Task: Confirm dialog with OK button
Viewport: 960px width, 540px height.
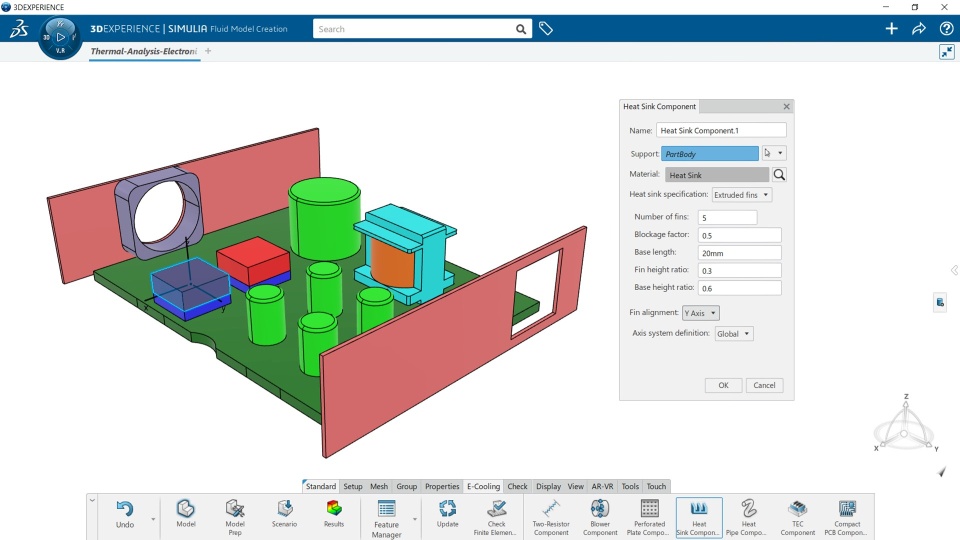Action: click(x=723, y=385)
